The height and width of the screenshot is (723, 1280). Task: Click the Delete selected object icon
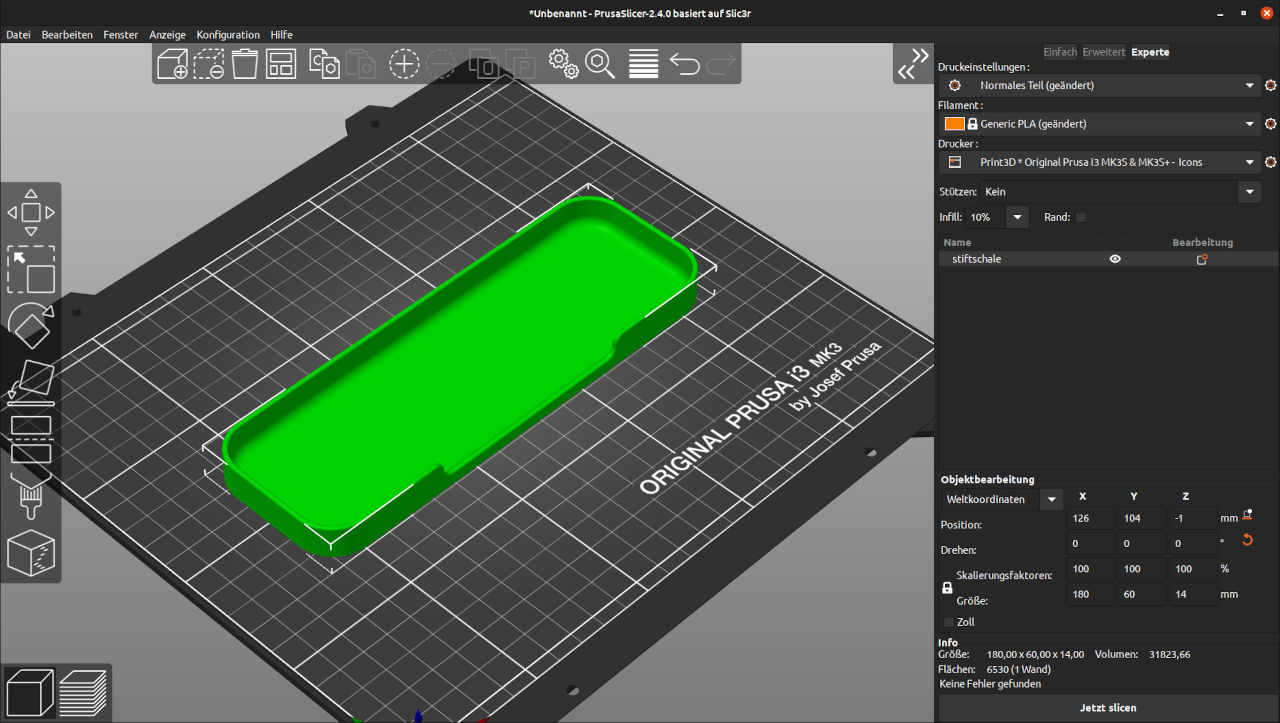[x=208, y=64]
